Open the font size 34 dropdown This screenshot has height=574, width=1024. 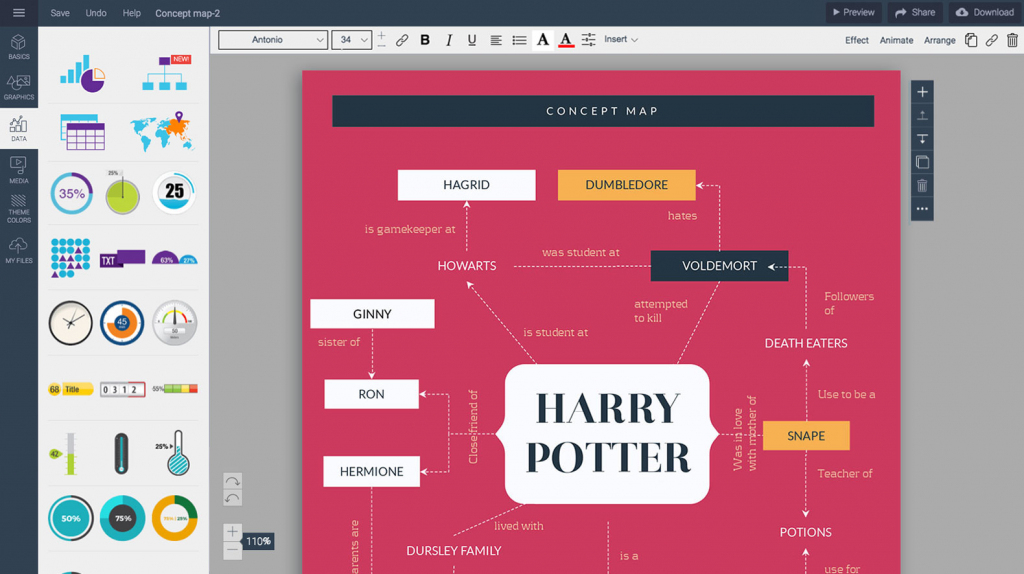click(351, 40)
